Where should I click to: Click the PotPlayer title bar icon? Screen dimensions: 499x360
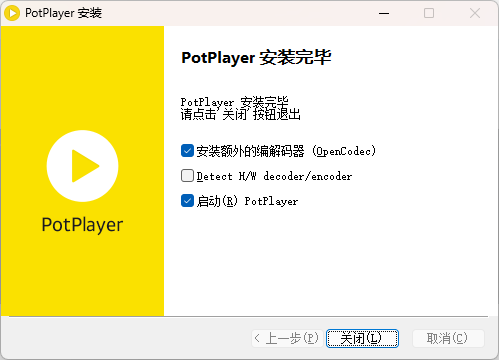[x=12, y=13]
